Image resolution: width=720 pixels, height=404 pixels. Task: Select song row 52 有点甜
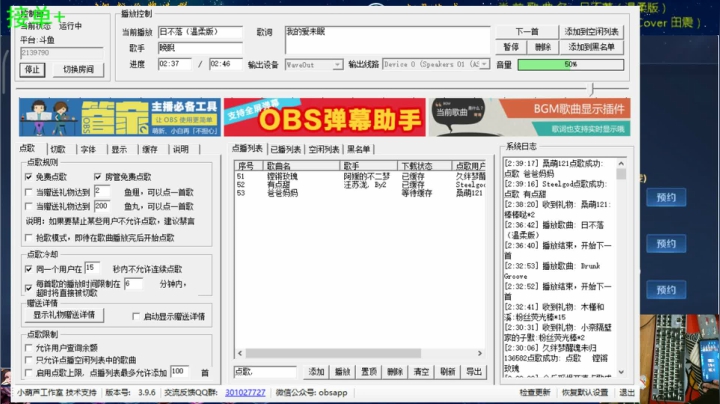(x=360, y=185)
